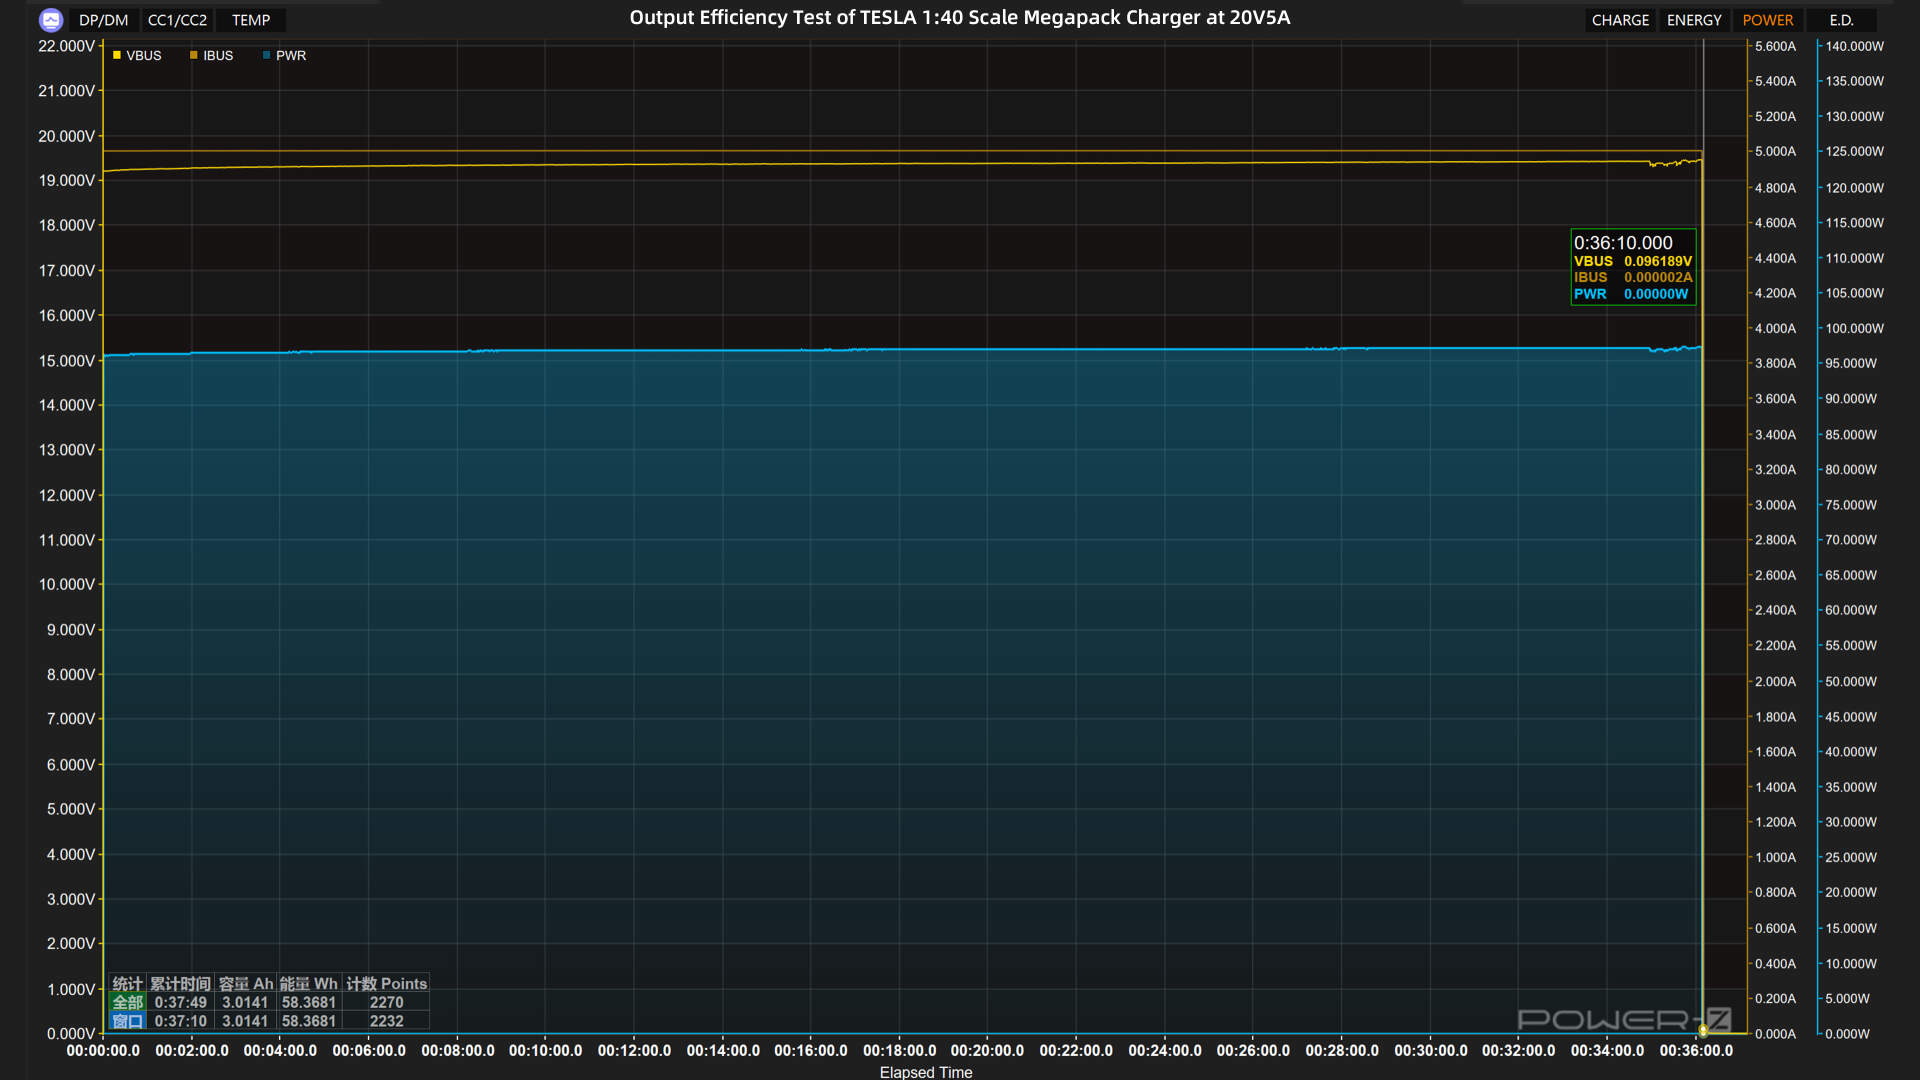Select the 全部 row in statistics table
Screen dimensions: 1920x1080
point(268,1002)
